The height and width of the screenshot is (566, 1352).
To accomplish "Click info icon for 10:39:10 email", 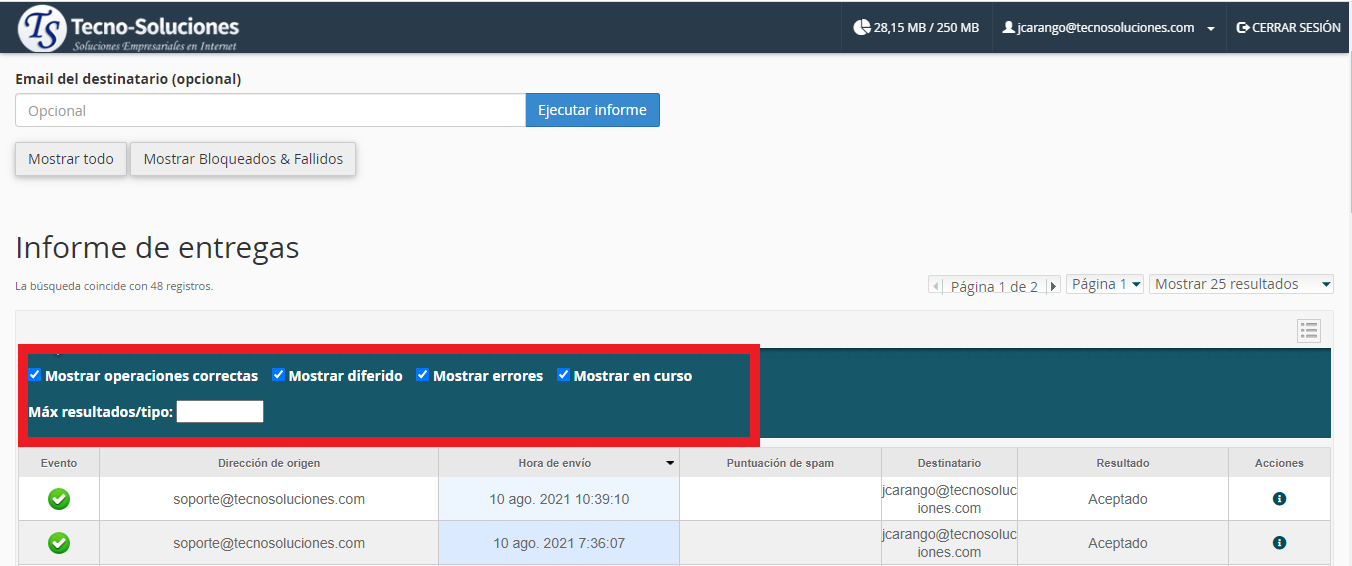I will pos(1279,499).
